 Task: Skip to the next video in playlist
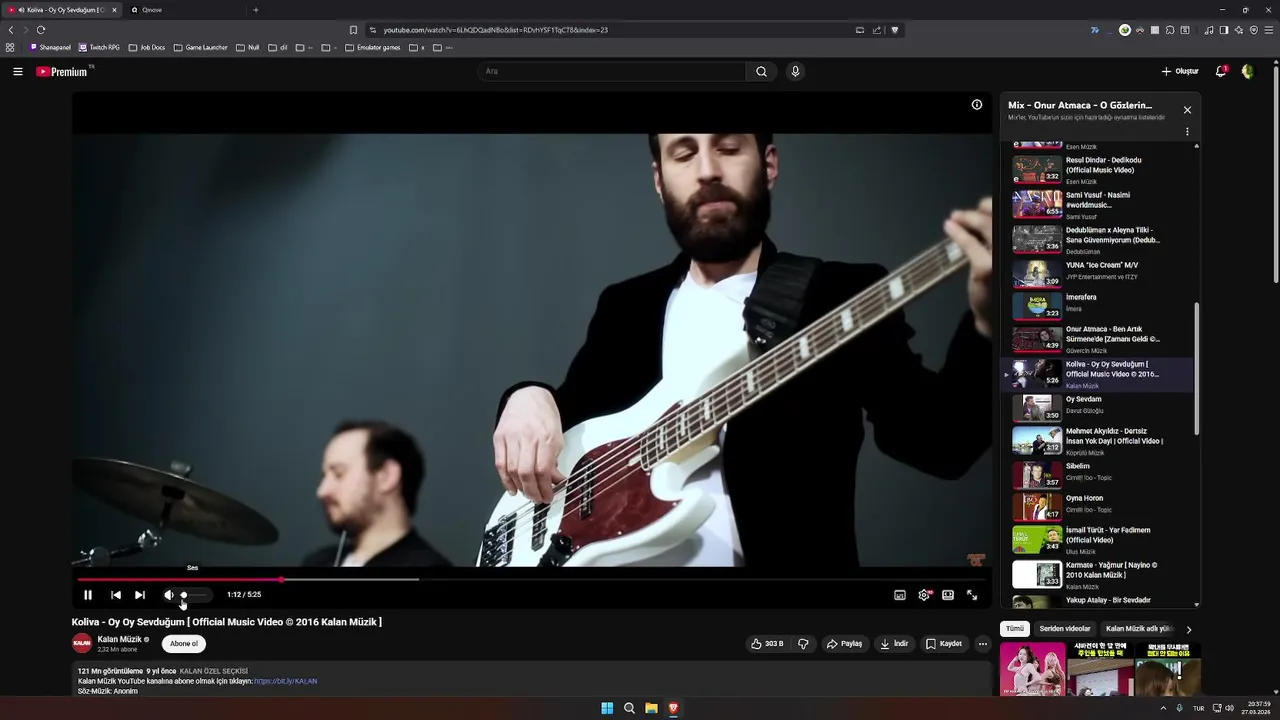pos(140,595)
